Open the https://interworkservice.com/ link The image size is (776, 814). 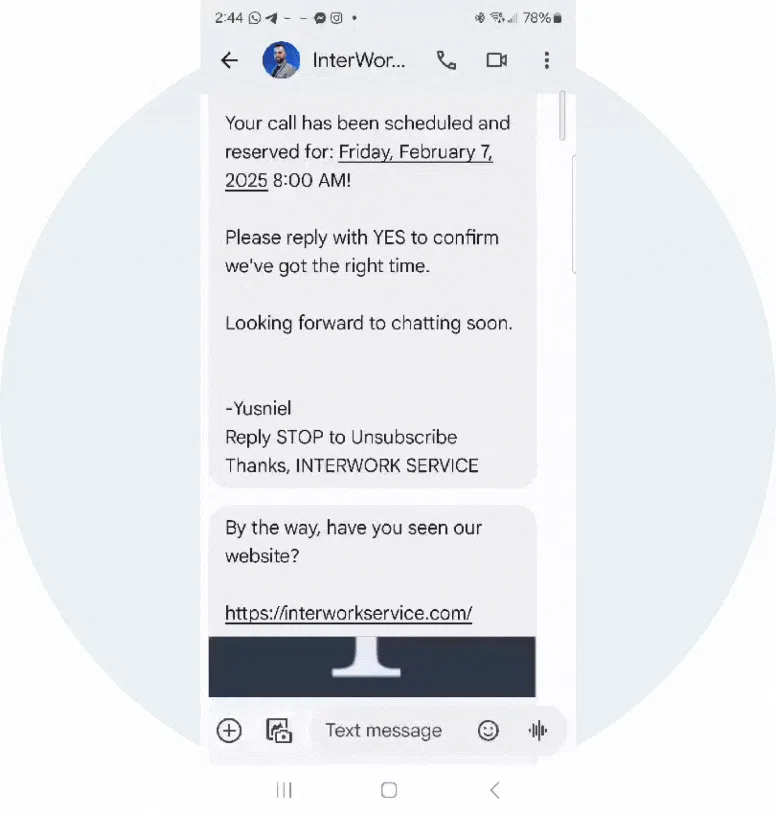pyautogui.click(x=348, y=613)
